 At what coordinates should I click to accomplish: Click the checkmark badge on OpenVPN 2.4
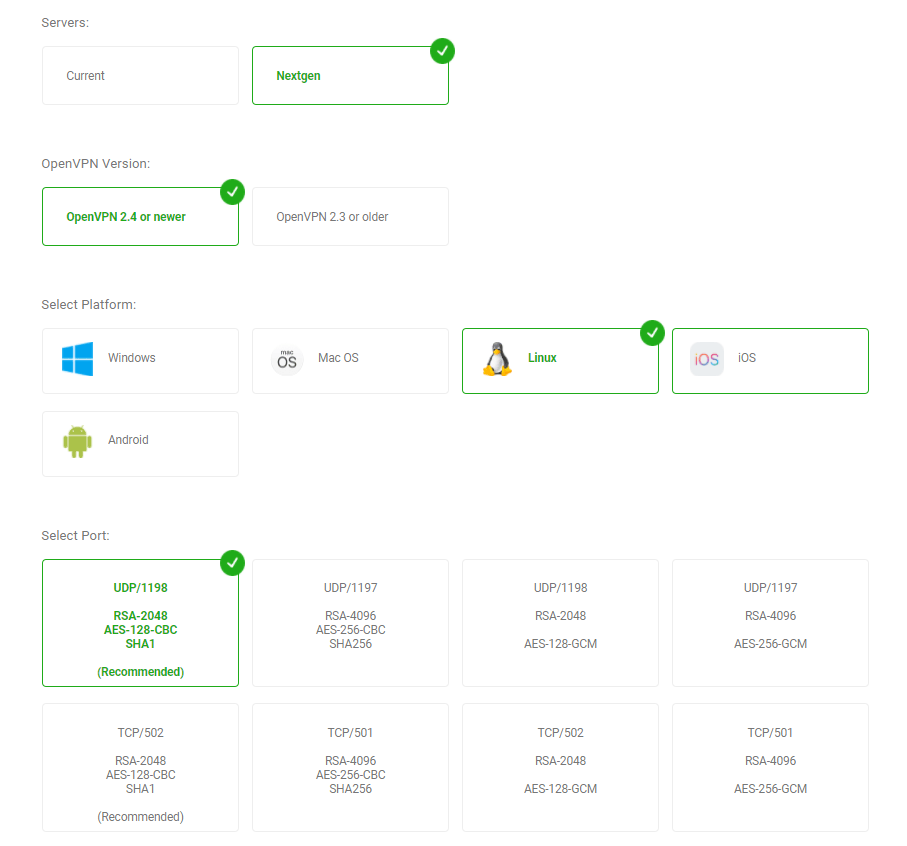pos(233,192)
